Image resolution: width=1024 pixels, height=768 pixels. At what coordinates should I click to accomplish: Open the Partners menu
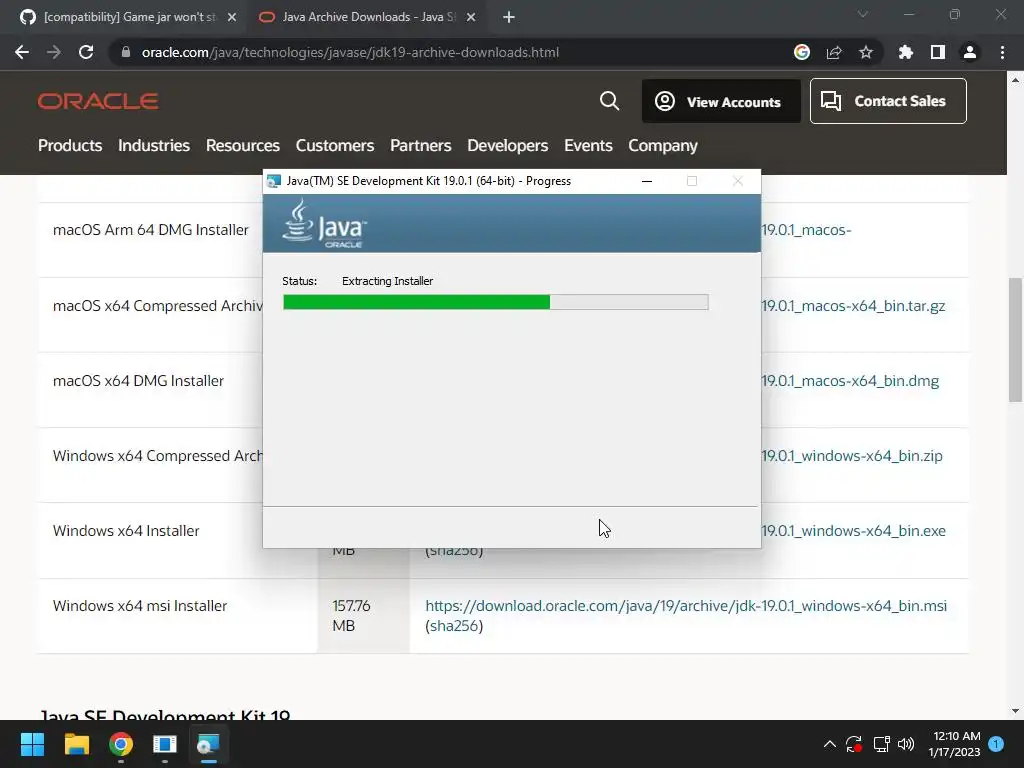click(421, 145)
